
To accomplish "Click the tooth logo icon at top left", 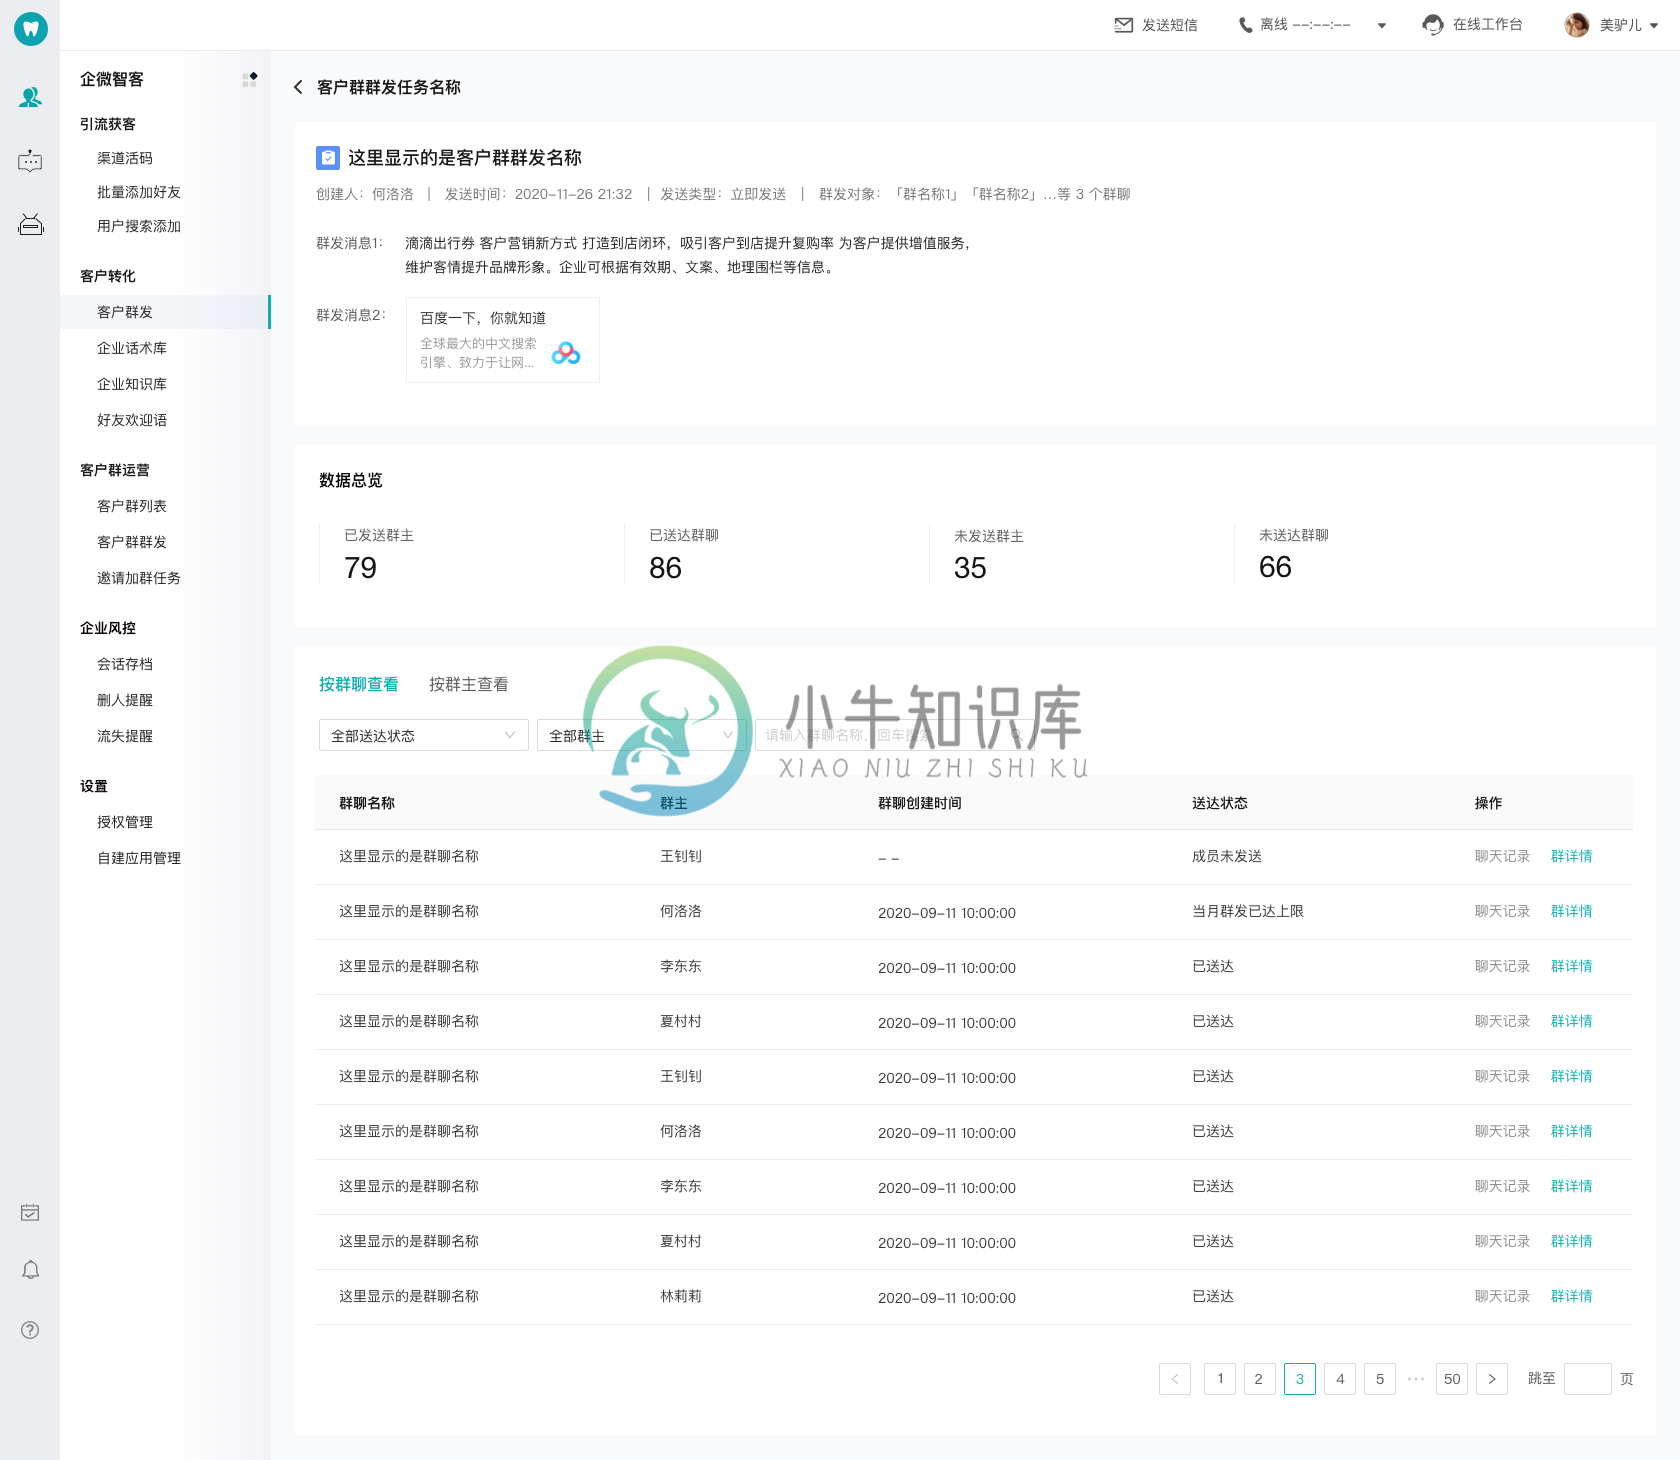I will pyautogui.click(x=30, y=29).
